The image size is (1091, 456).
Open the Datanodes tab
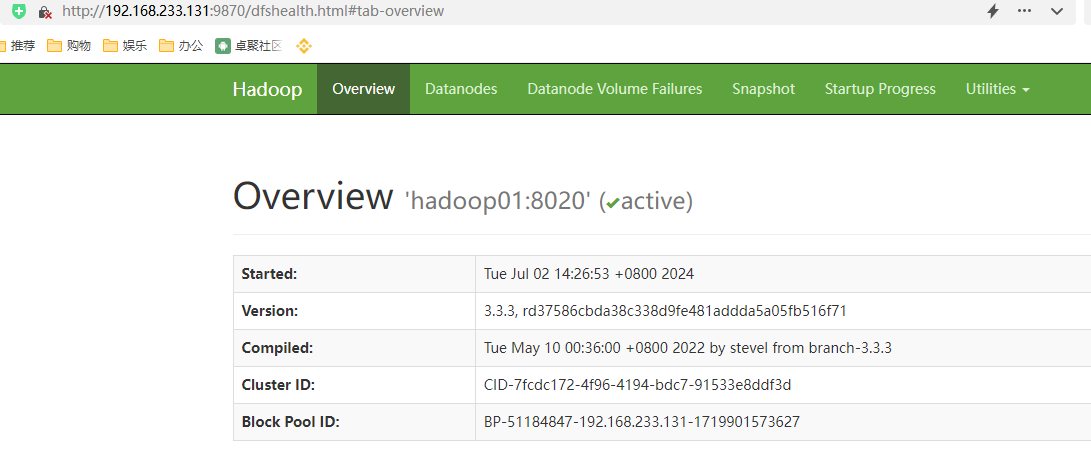pyautogui.click(x=461, y=89)
